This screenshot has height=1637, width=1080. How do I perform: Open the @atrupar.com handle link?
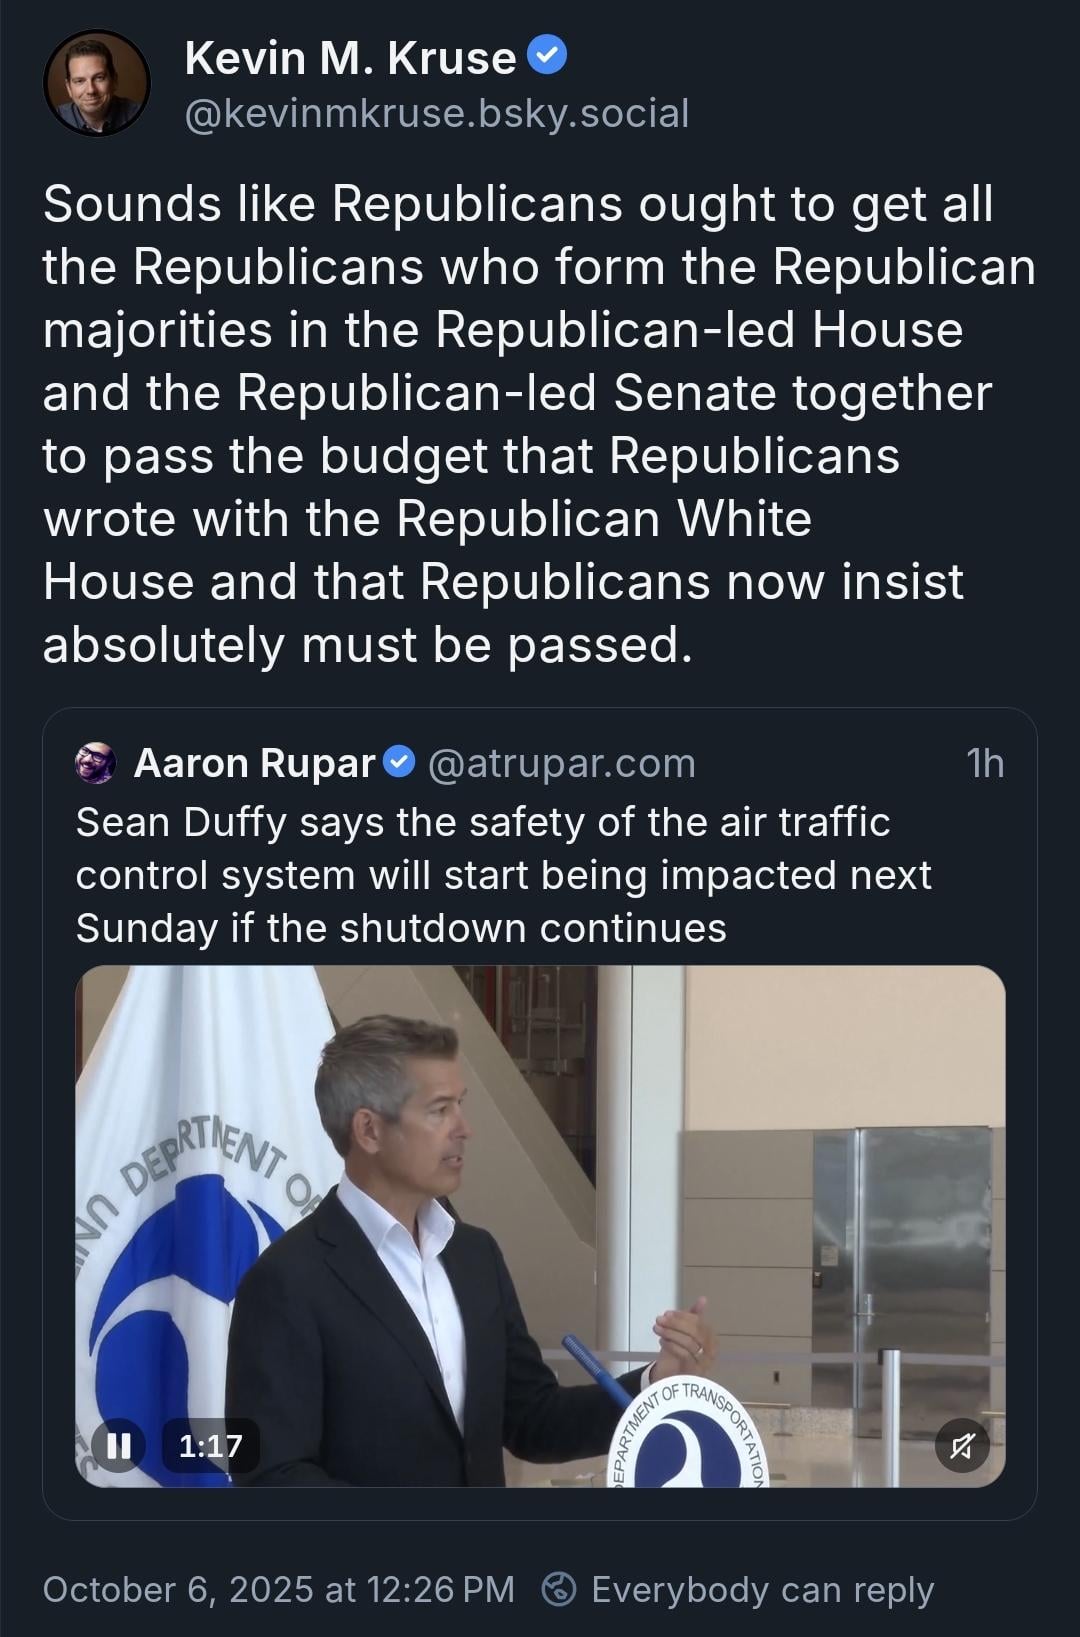coord(561,763)
